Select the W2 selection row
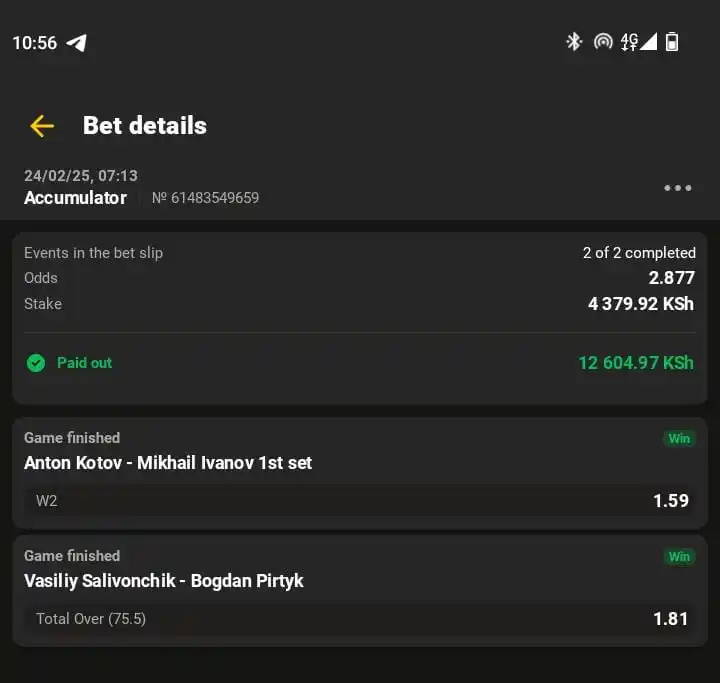Screen dimensions: 720x683 tap(360, 501)
